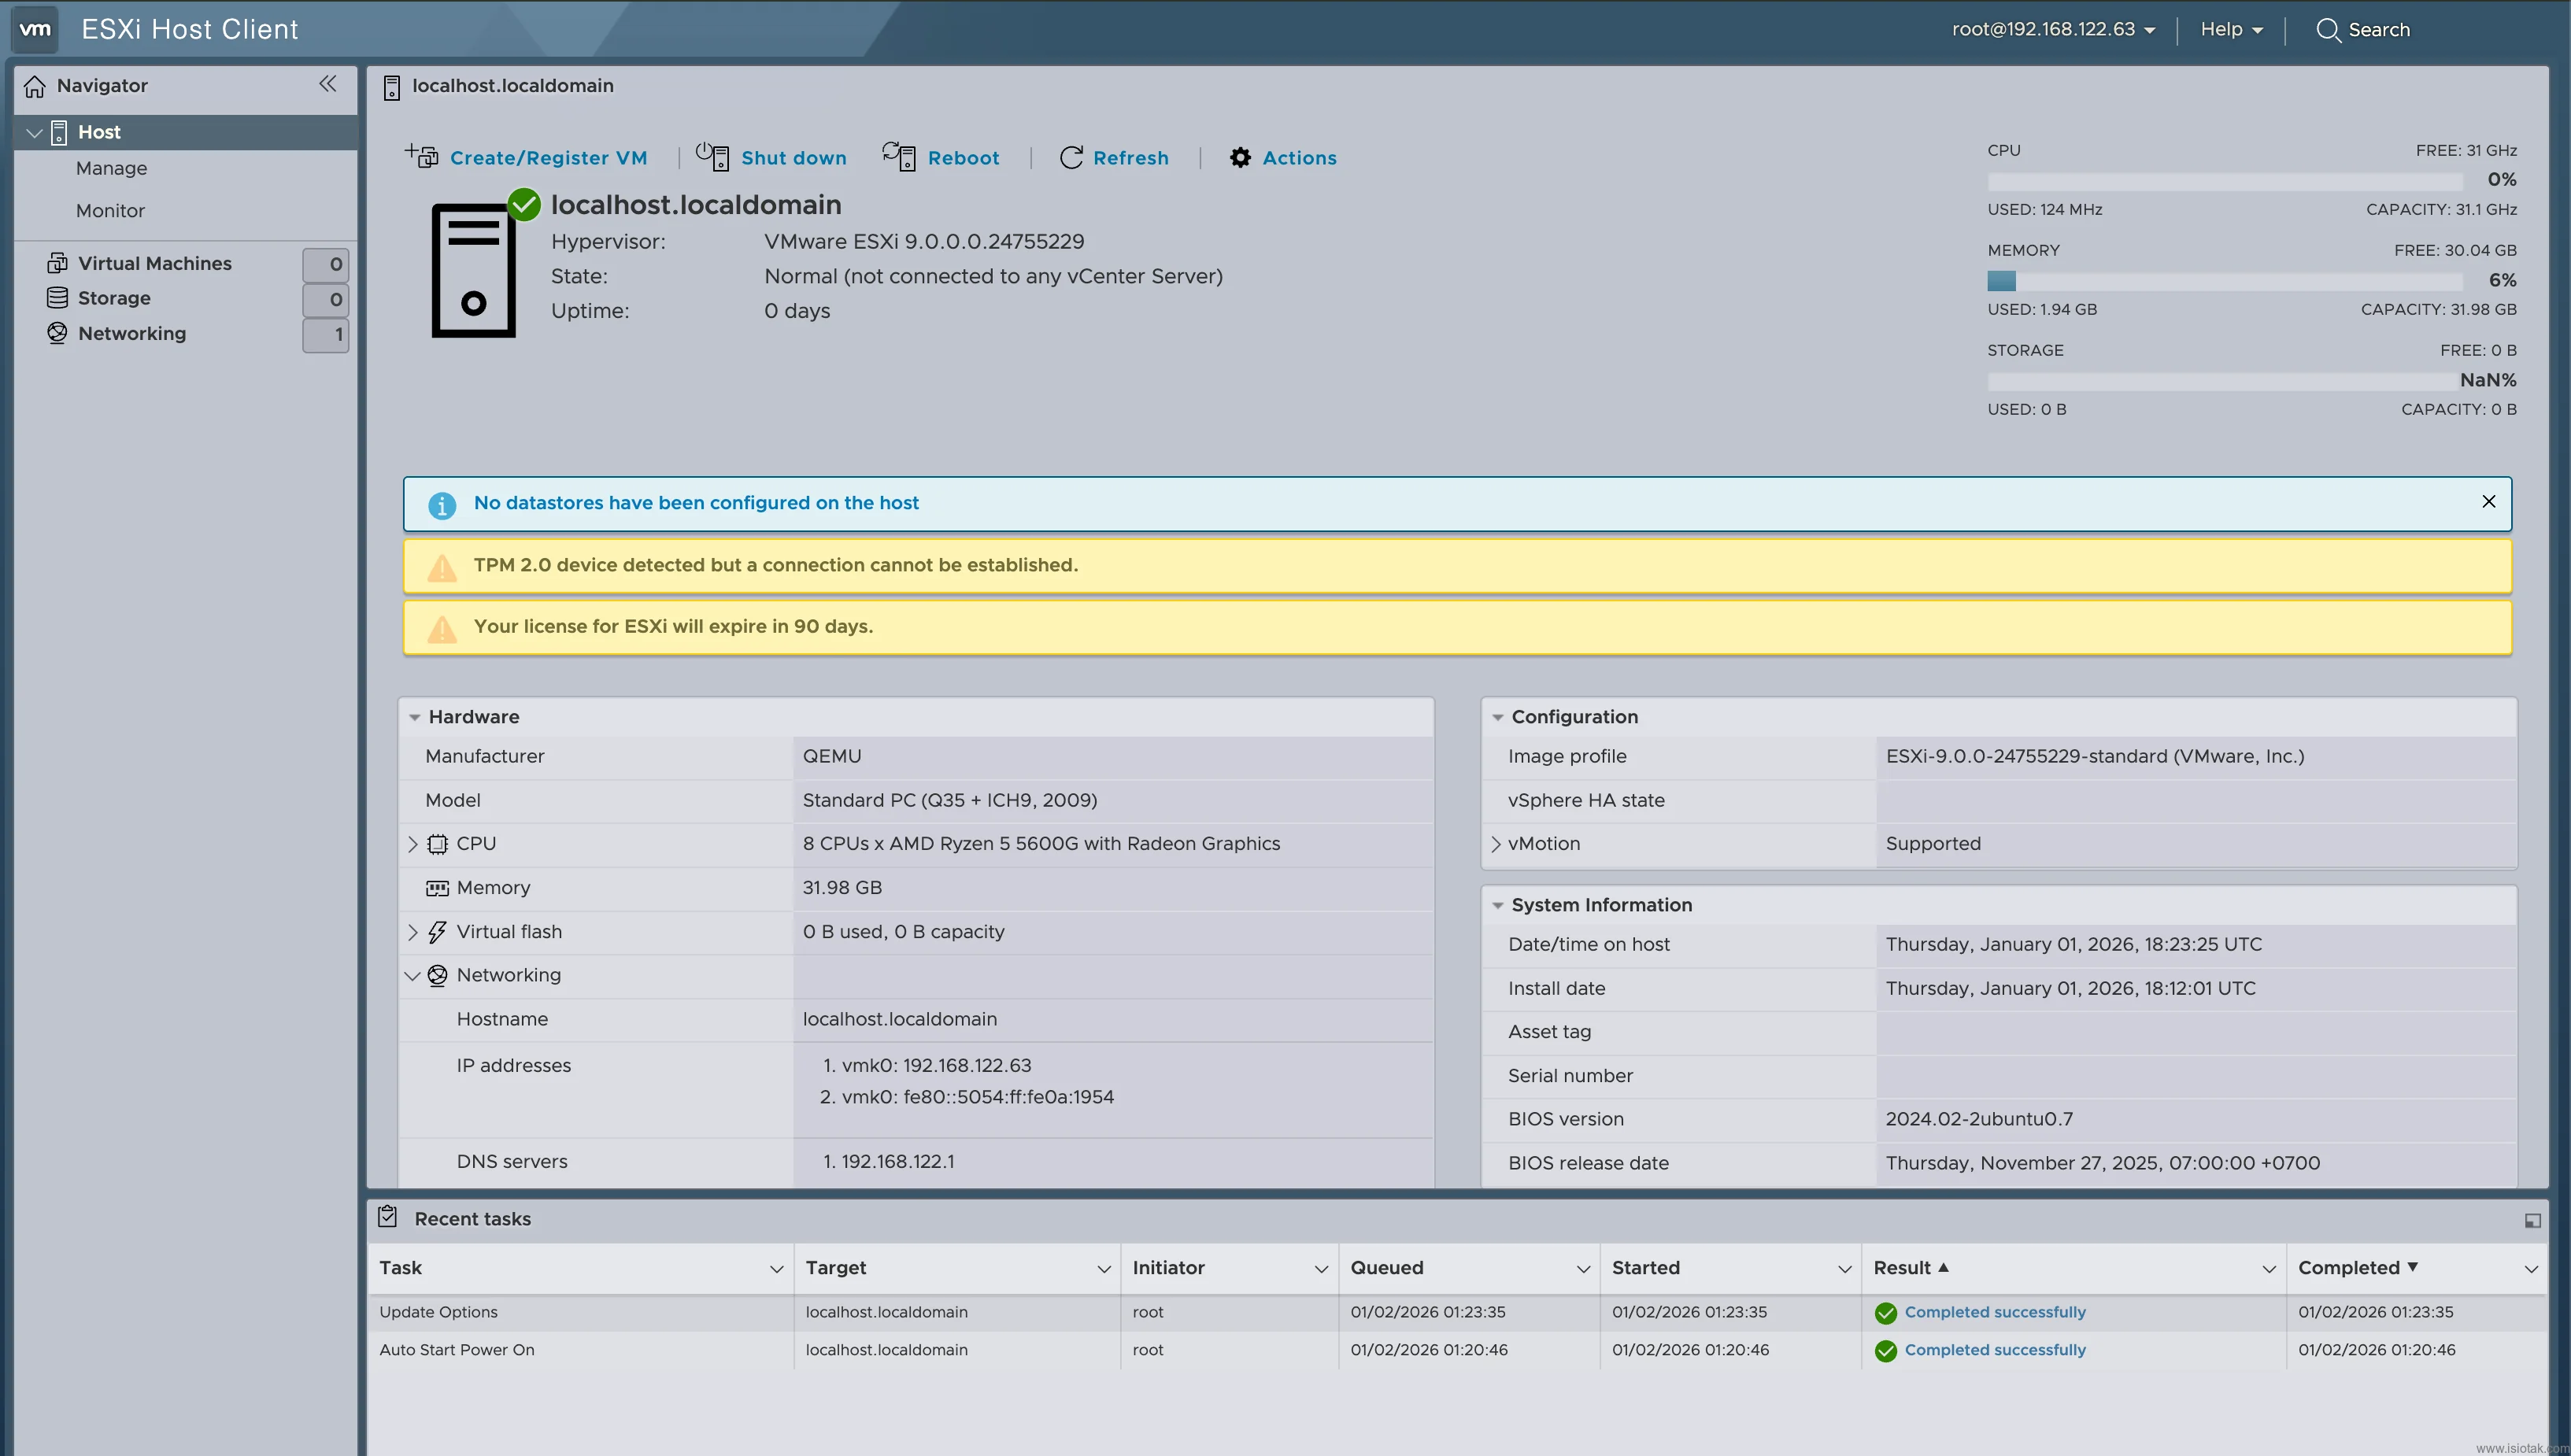Viewport: 2571px width, 1456px height.
Task: Click the warning triangle on the license expiry alert
Action: 442,629
